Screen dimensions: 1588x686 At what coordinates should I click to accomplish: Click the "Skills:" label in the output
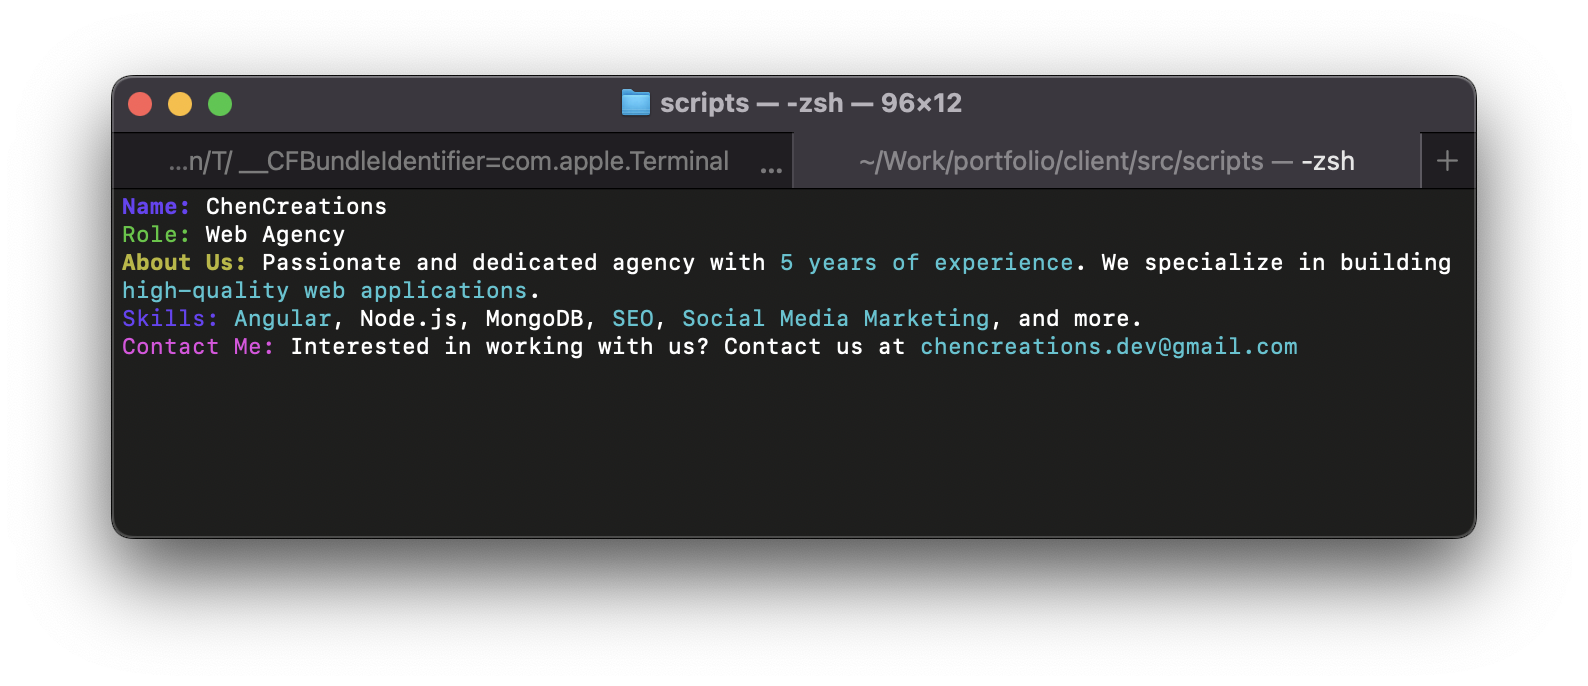click(170, 319)
